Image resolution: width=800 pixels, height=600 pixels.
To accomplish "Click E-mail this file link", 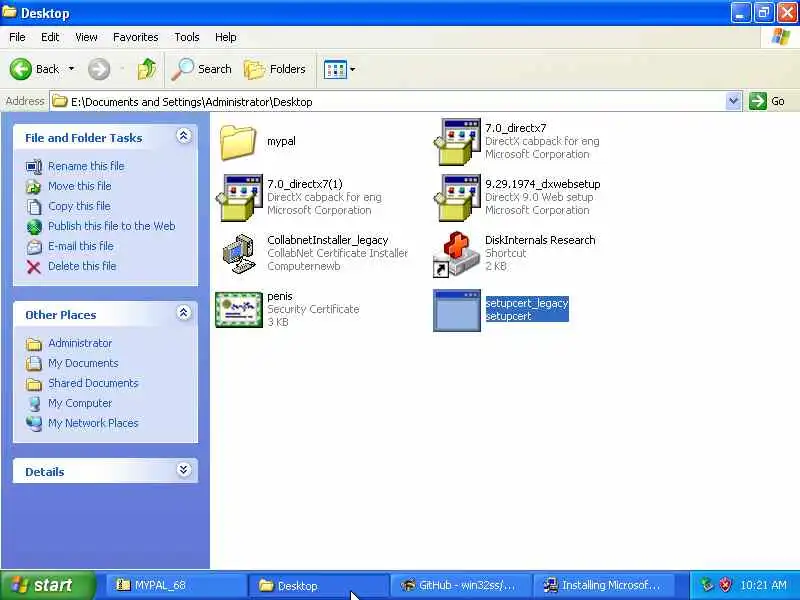I will pyautogui.click(x=81, y=246).
